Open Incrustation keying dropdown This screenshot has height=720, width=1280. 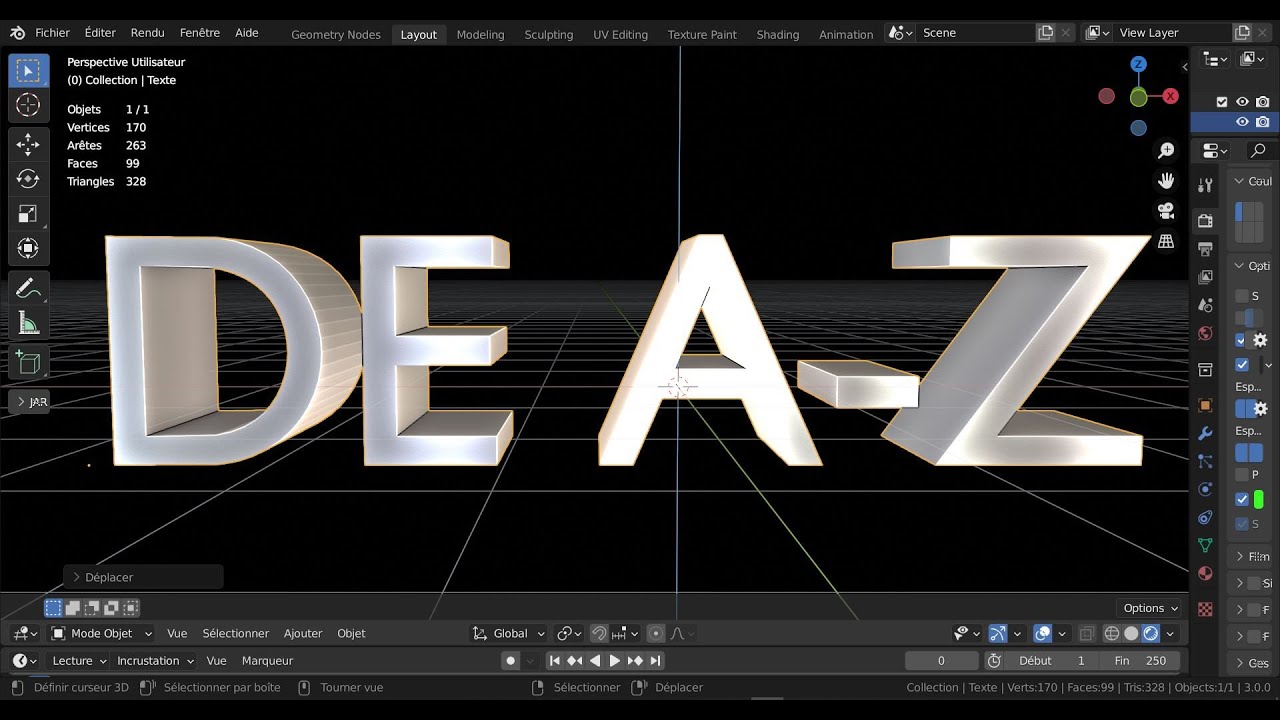pos(155,660)
